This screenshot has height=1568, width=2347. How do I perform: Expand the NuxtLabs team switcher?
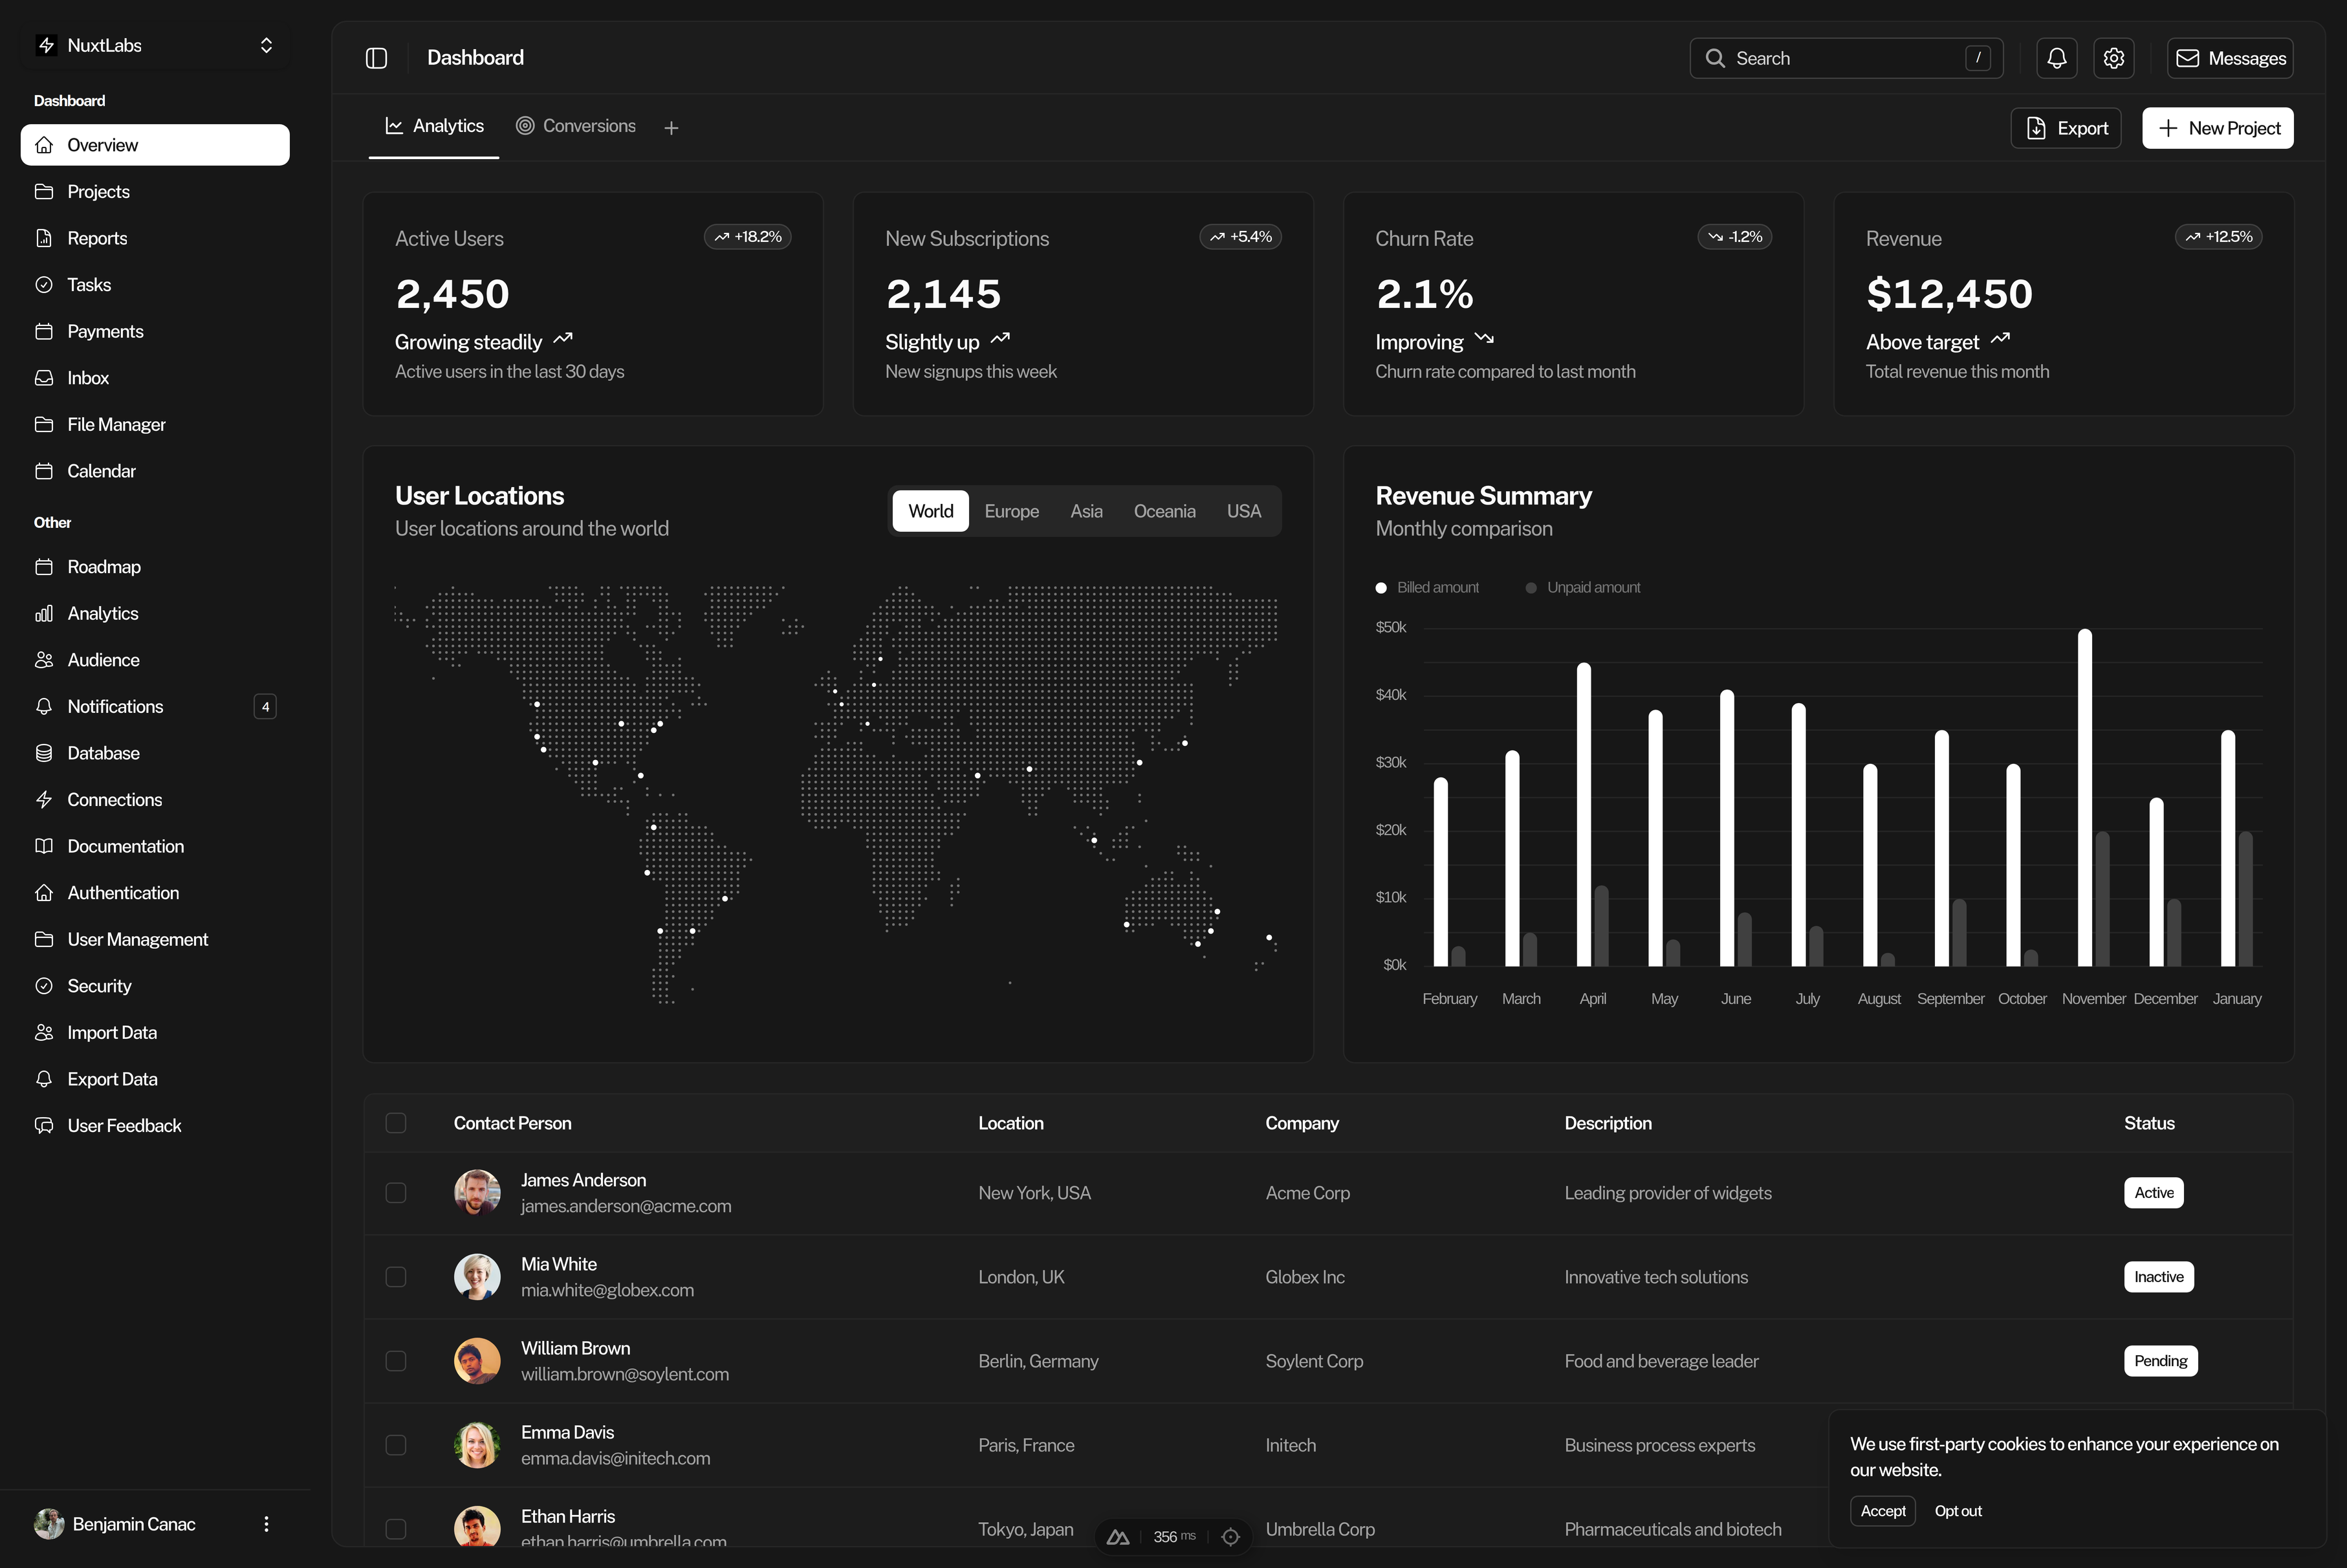coord(155,46)
